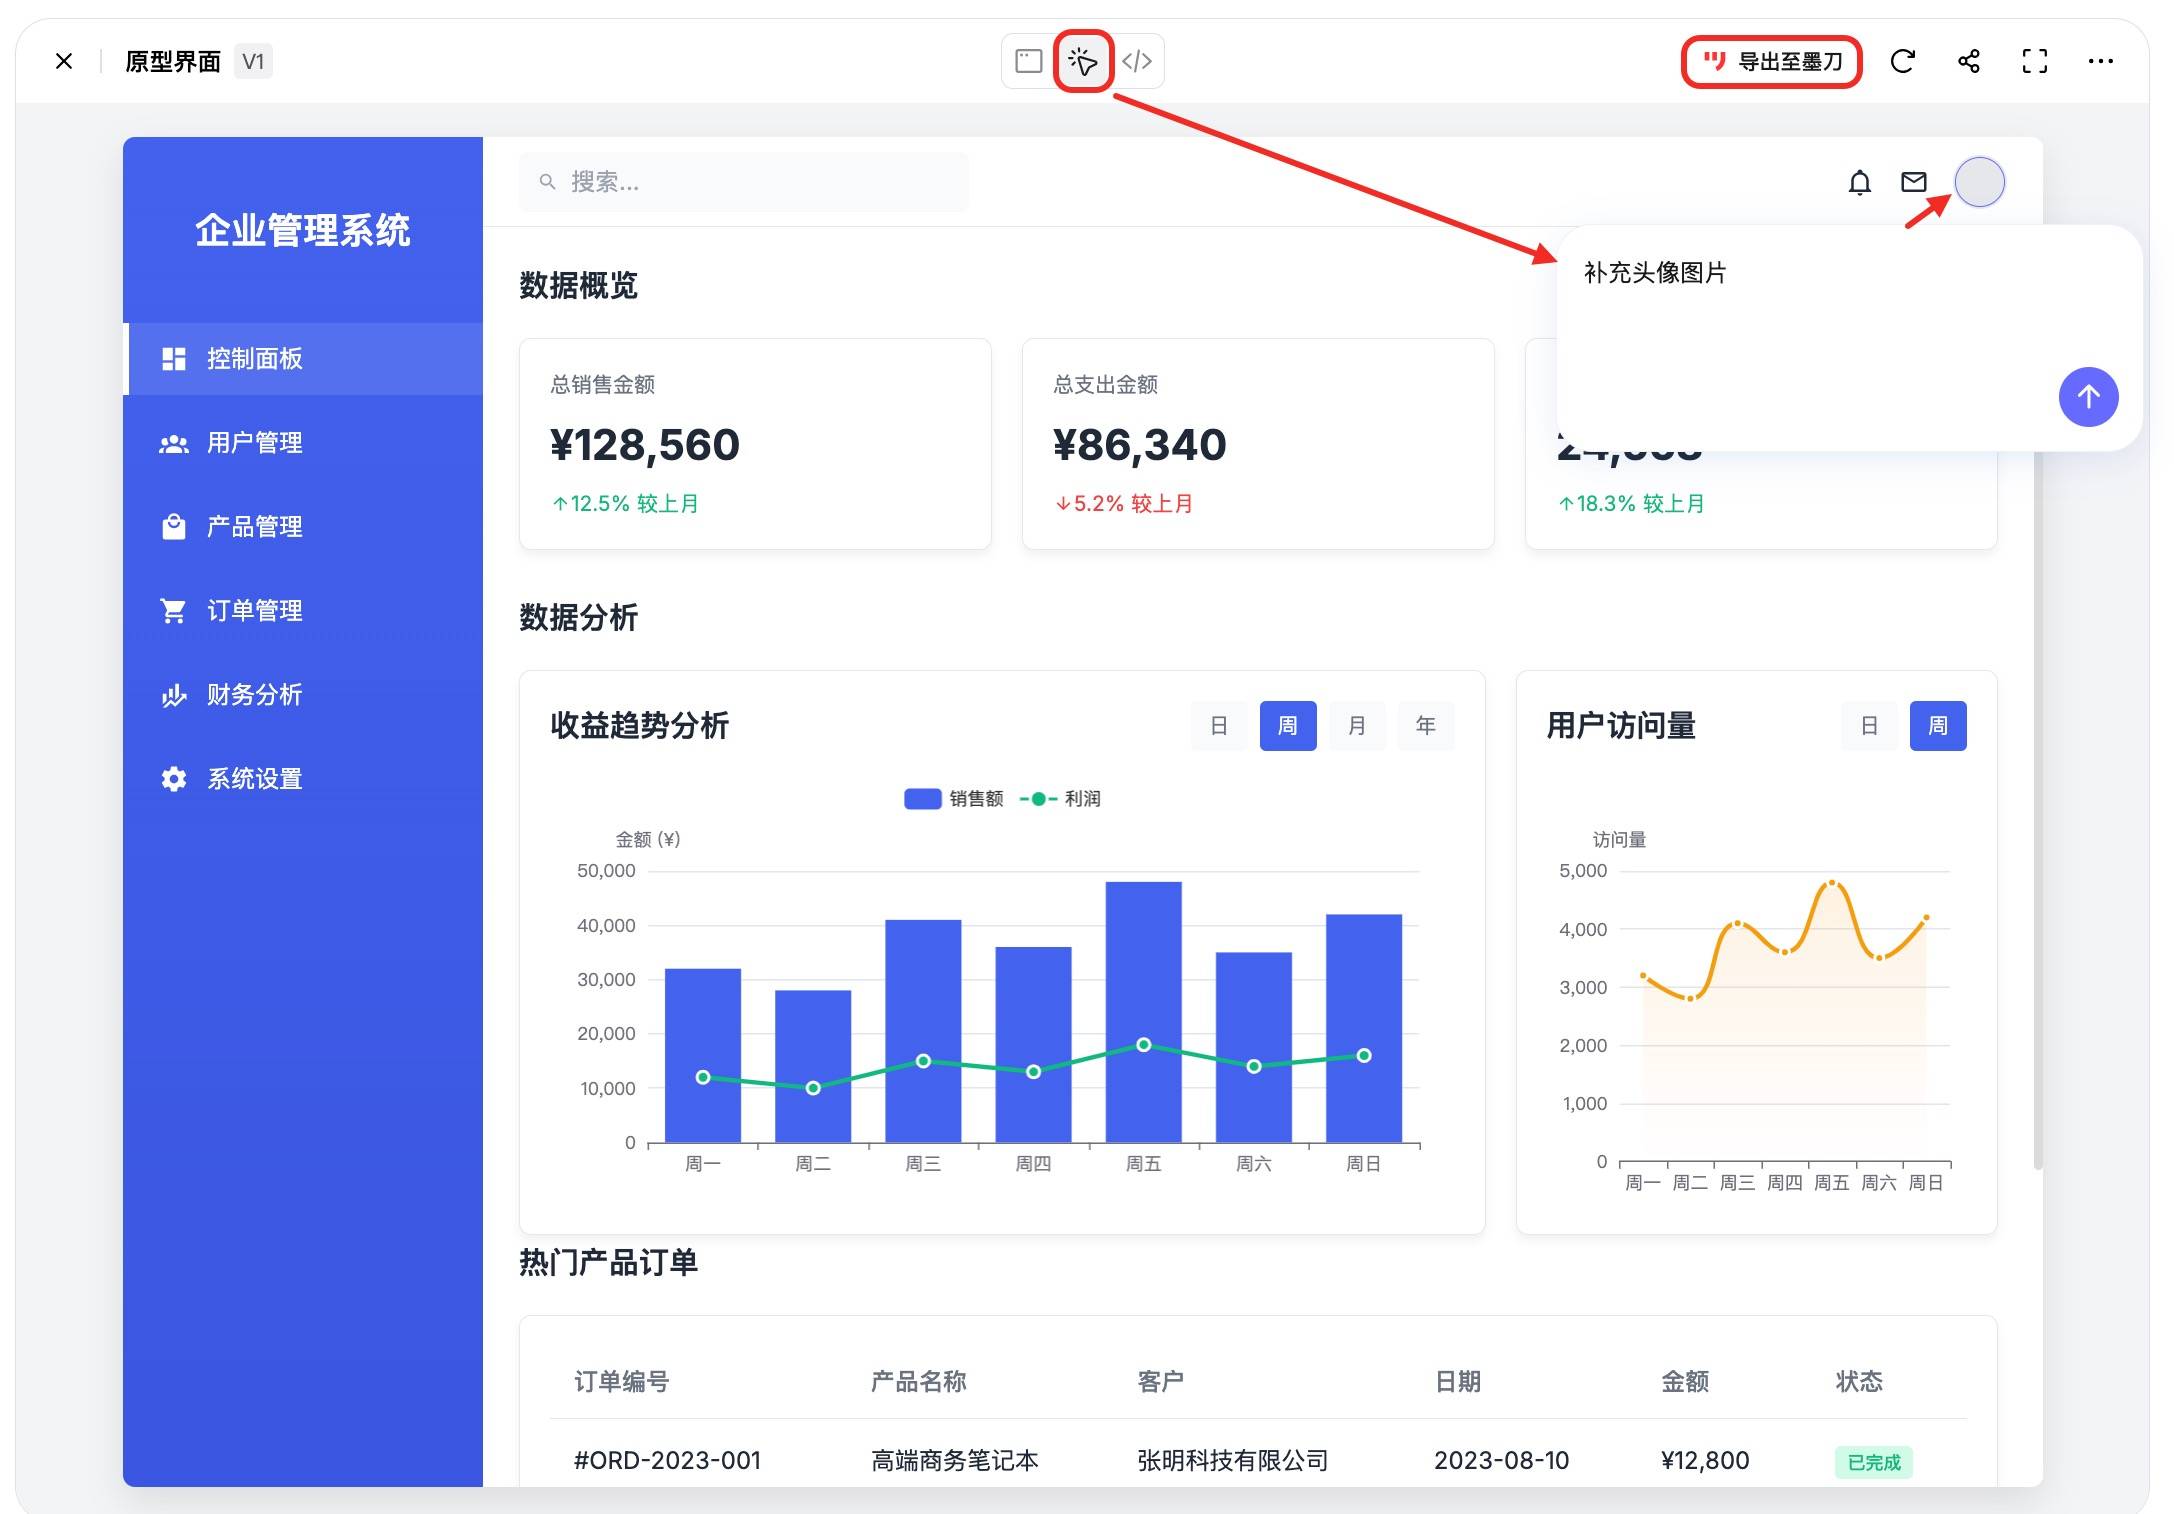Click the search magnifier icon
Image resolution: width=2174 pixels, height=1514 pixels.
547,182
